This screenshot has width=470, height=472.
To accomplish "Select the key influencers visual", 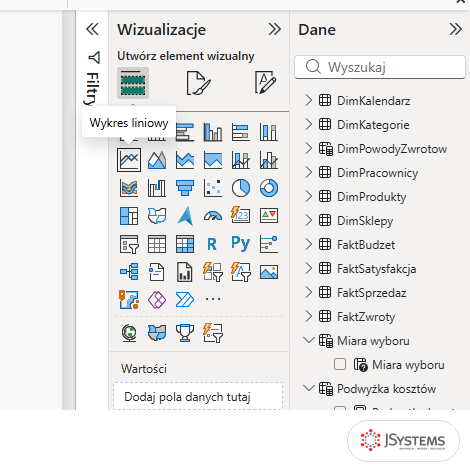I will tap(269, 244).
